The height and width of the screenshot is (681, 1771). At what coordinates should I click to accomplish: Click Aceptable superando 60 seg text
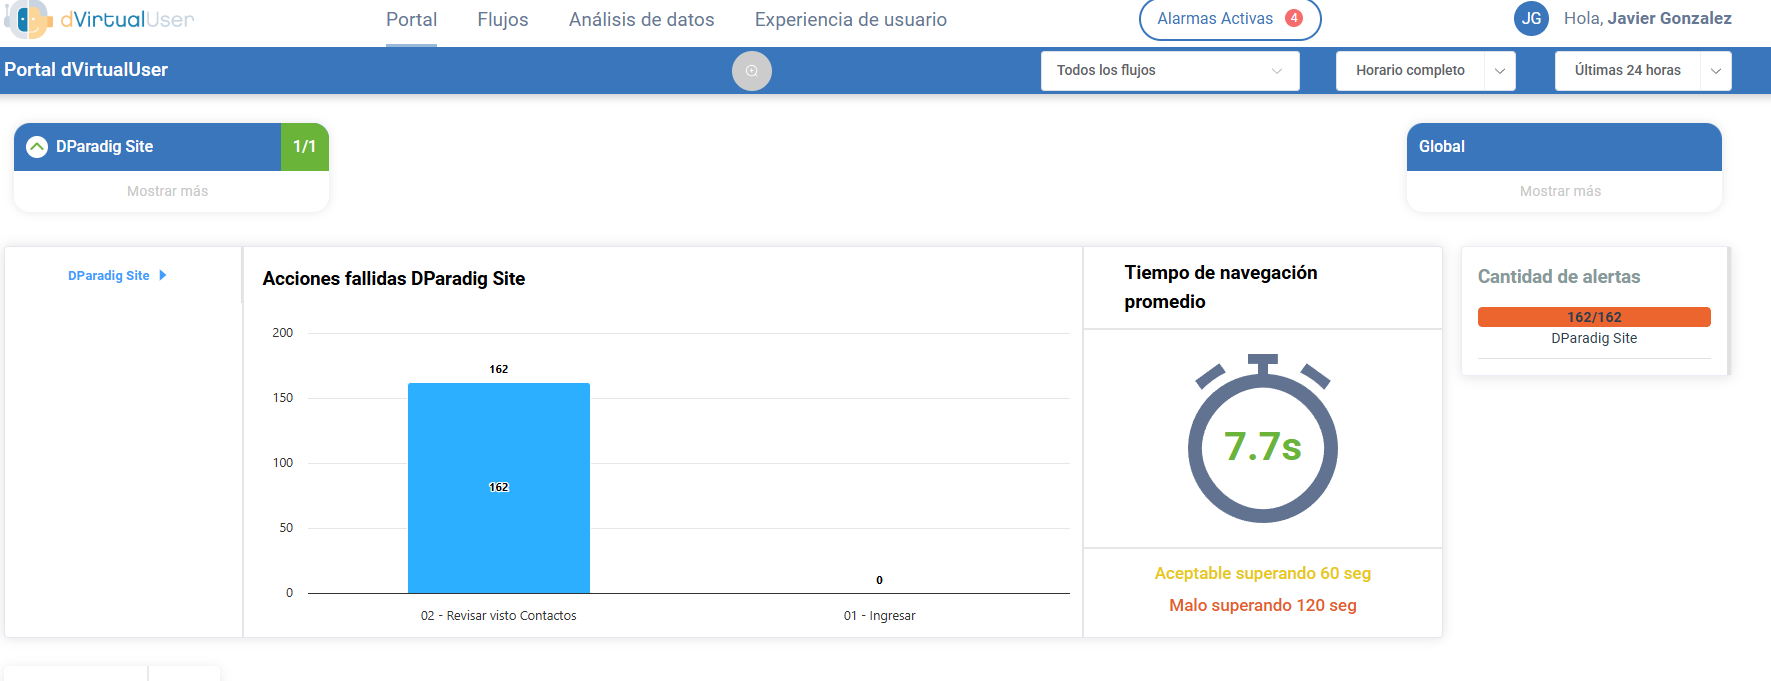point(1263,573)
